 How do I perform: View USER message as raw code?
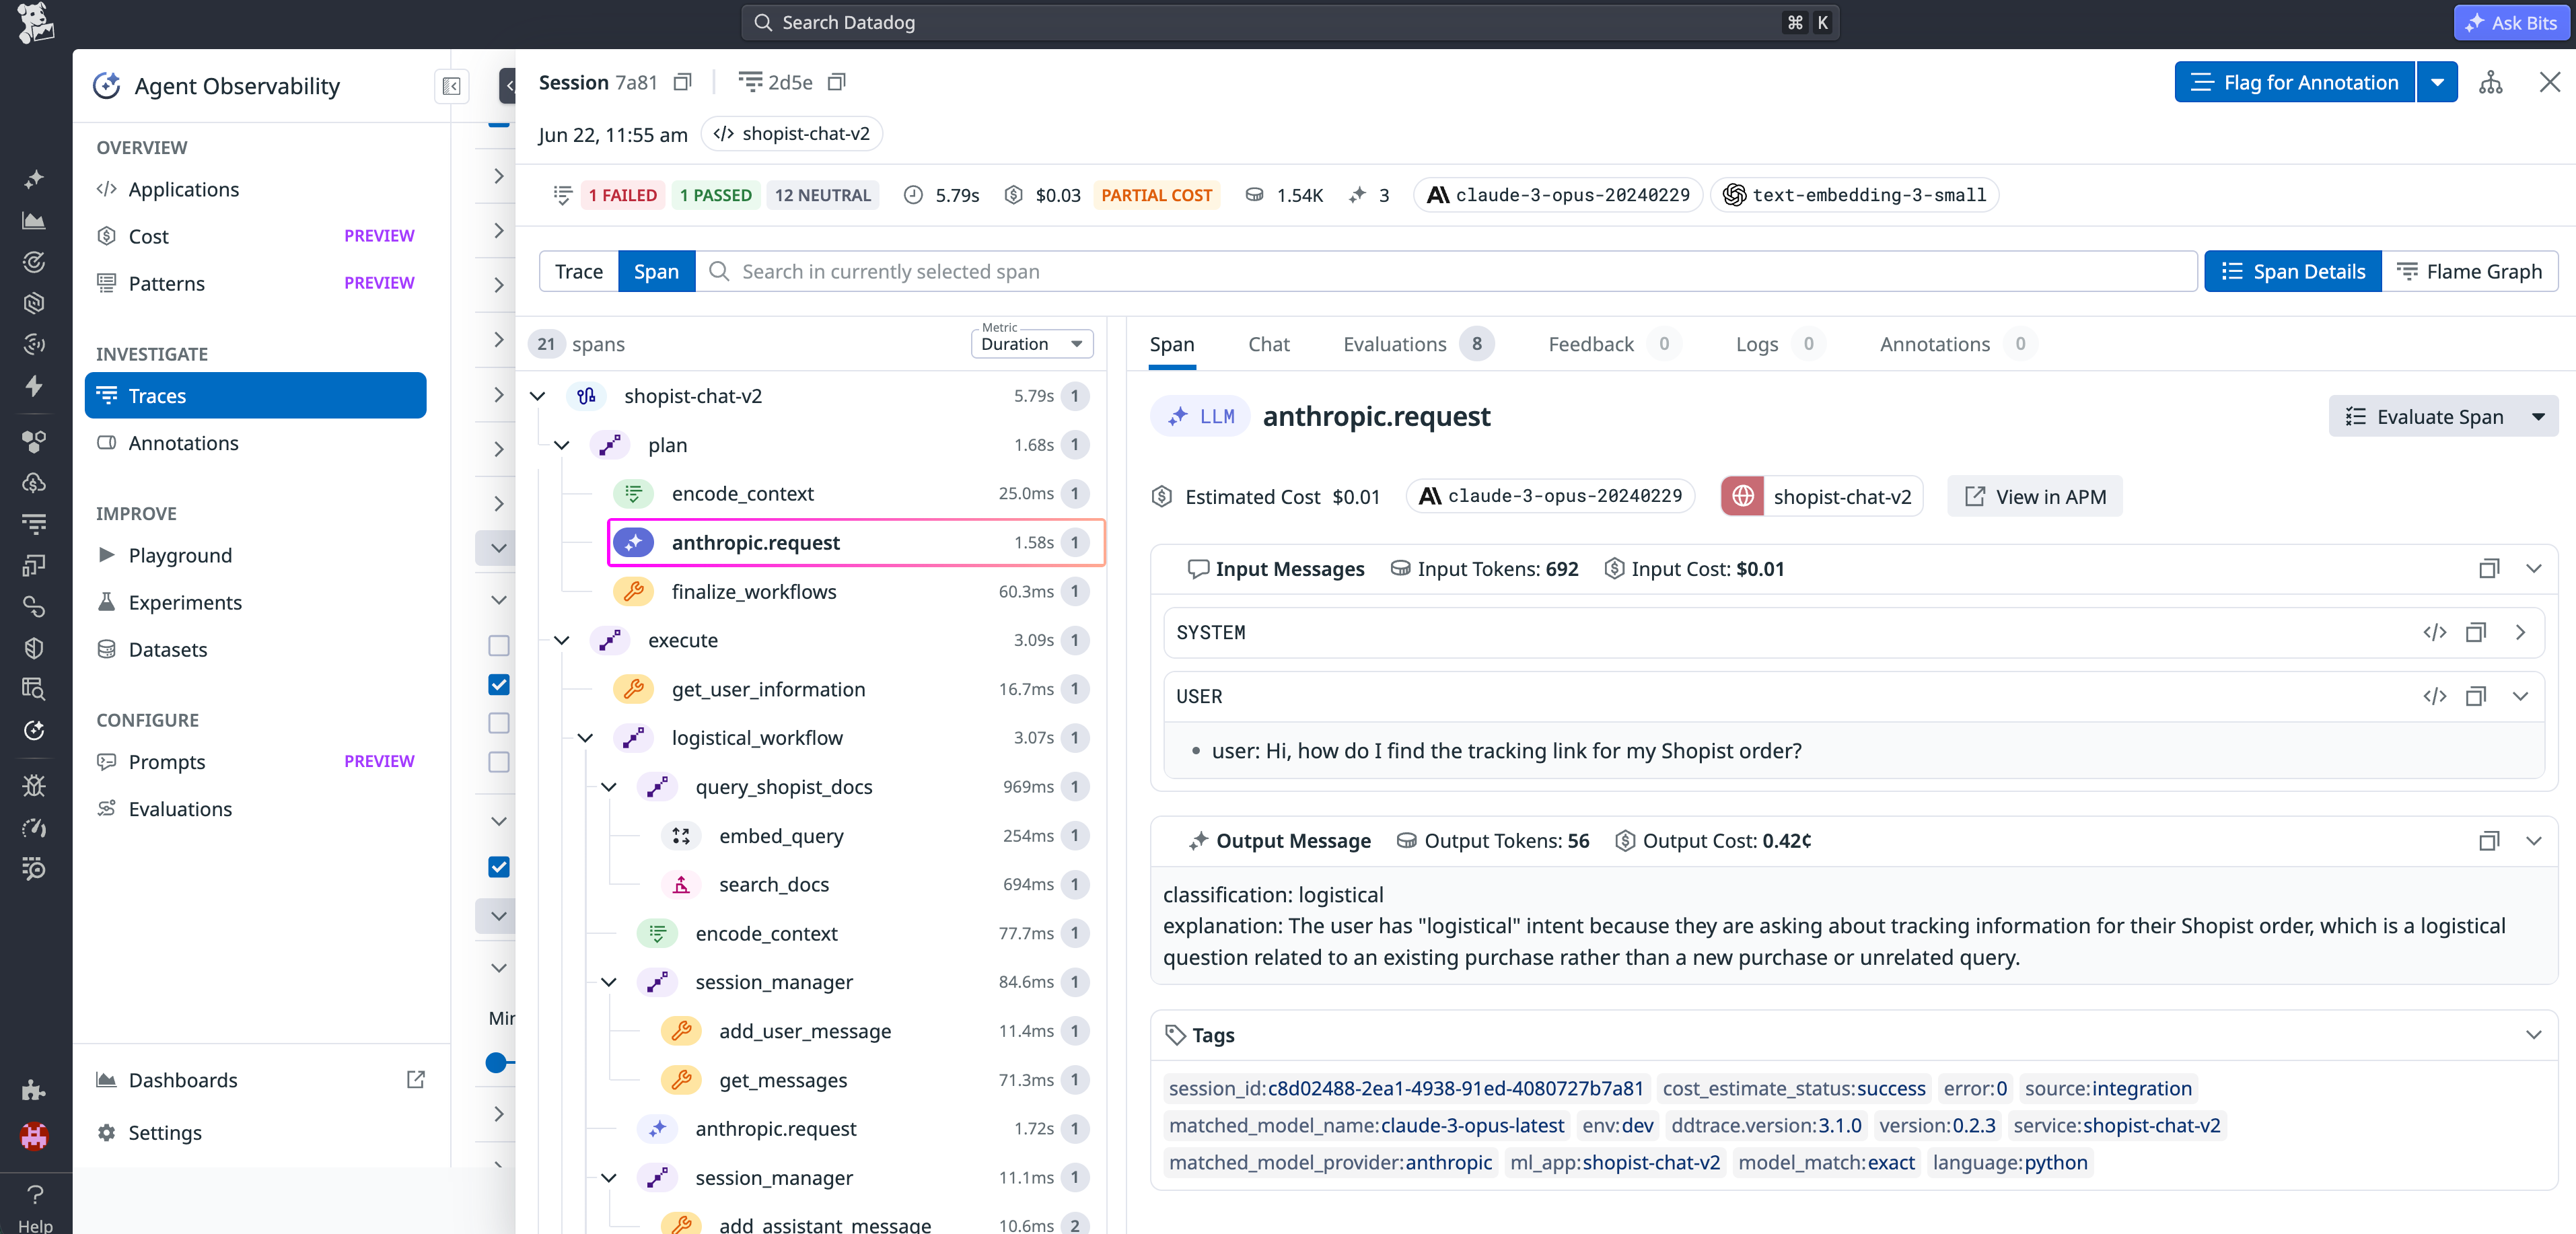[2434, 696]
